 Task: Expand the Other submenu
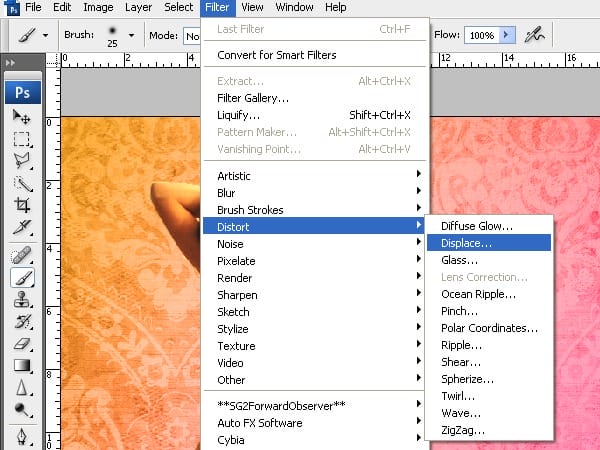pos(315,380)
